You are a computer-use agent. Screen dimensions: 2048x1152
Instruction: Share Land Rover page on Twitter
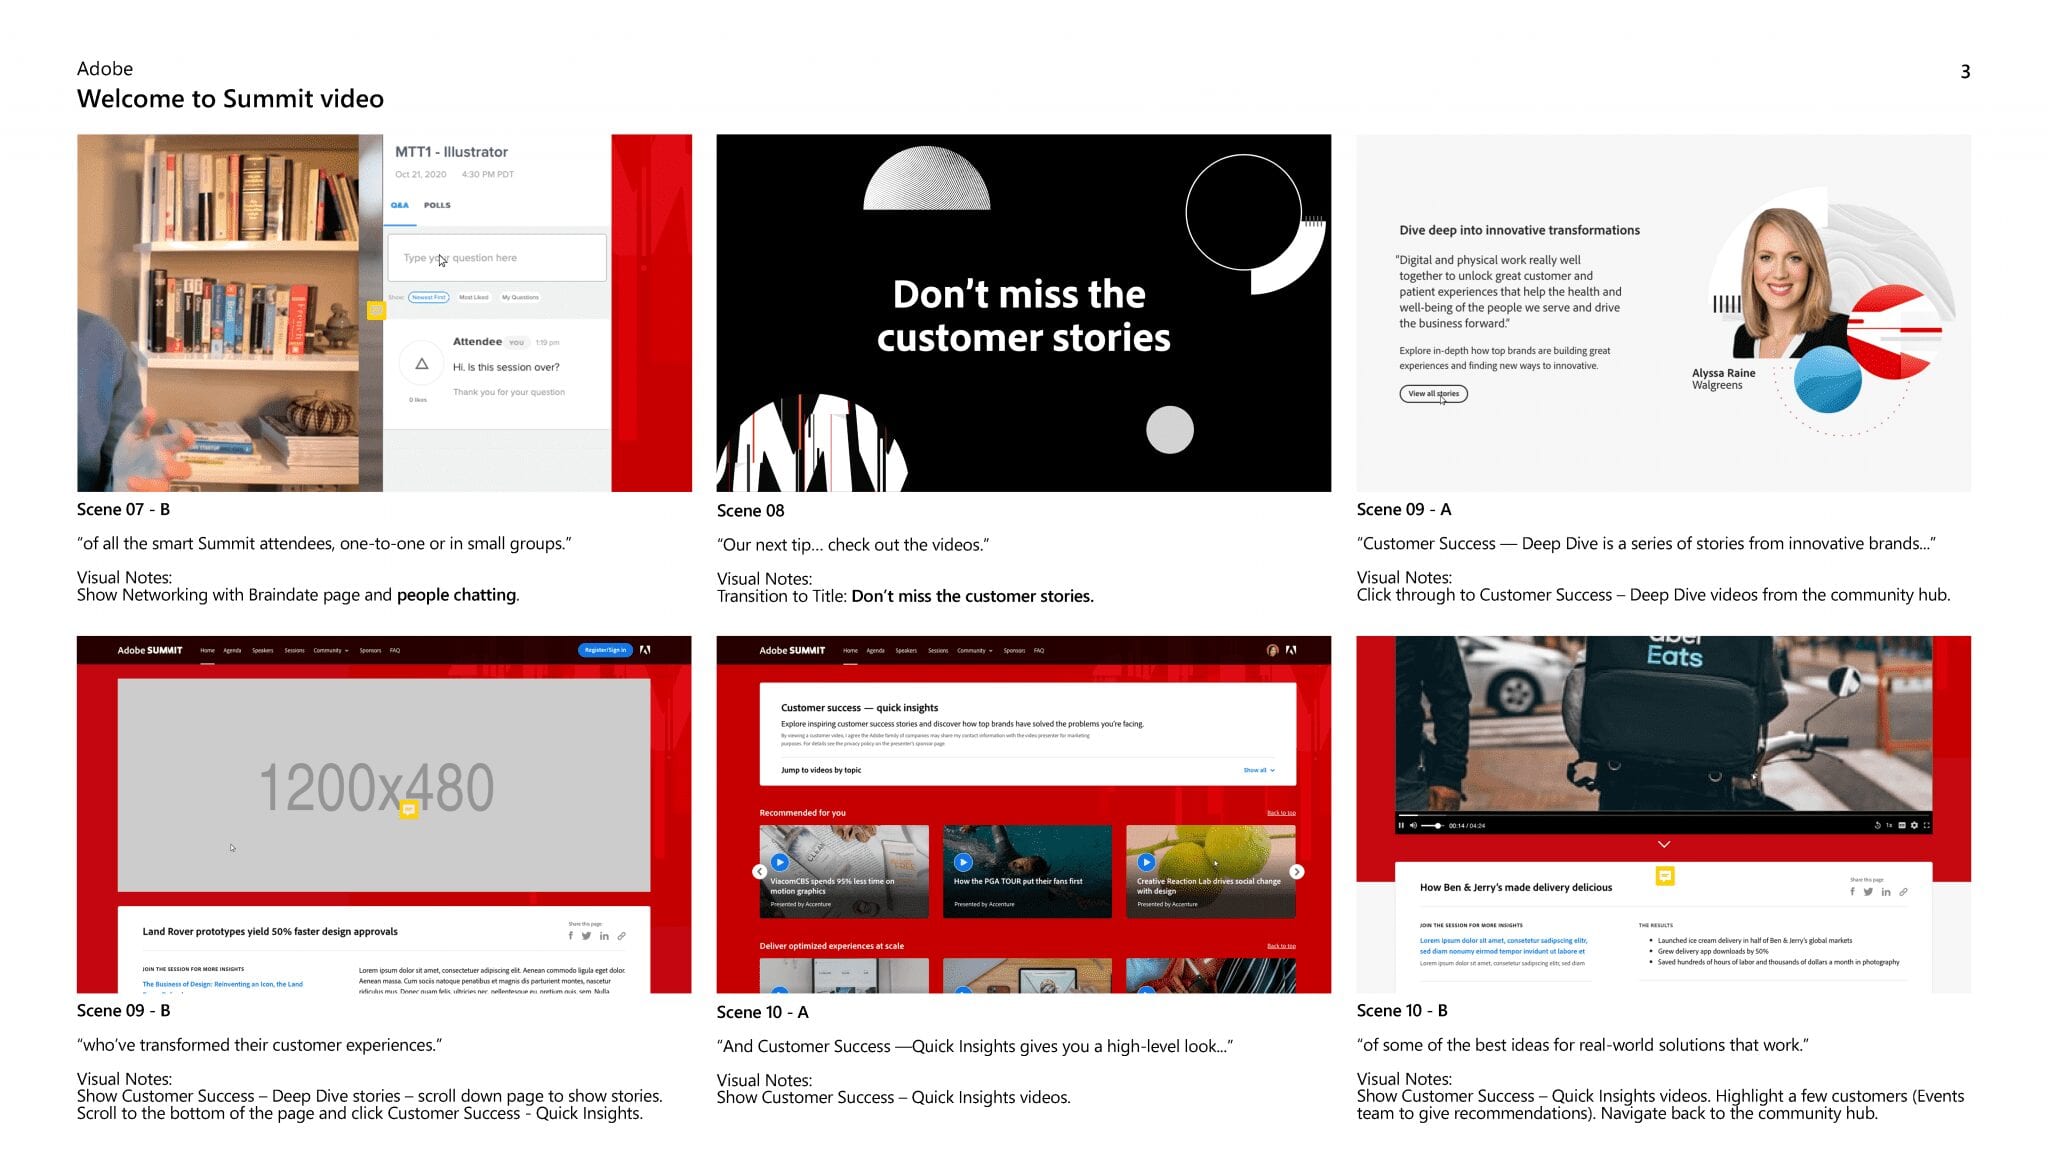point(587,936)
